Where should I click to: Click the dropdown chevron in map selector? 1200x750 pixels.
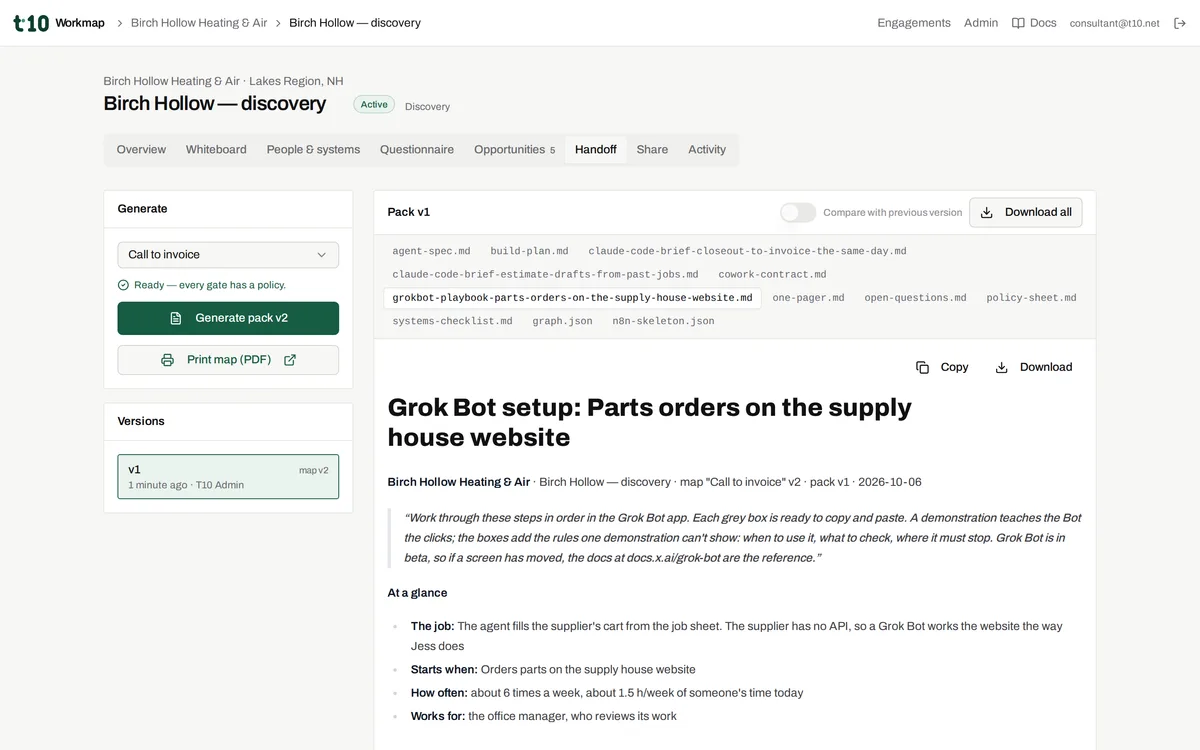click(321, 255)
